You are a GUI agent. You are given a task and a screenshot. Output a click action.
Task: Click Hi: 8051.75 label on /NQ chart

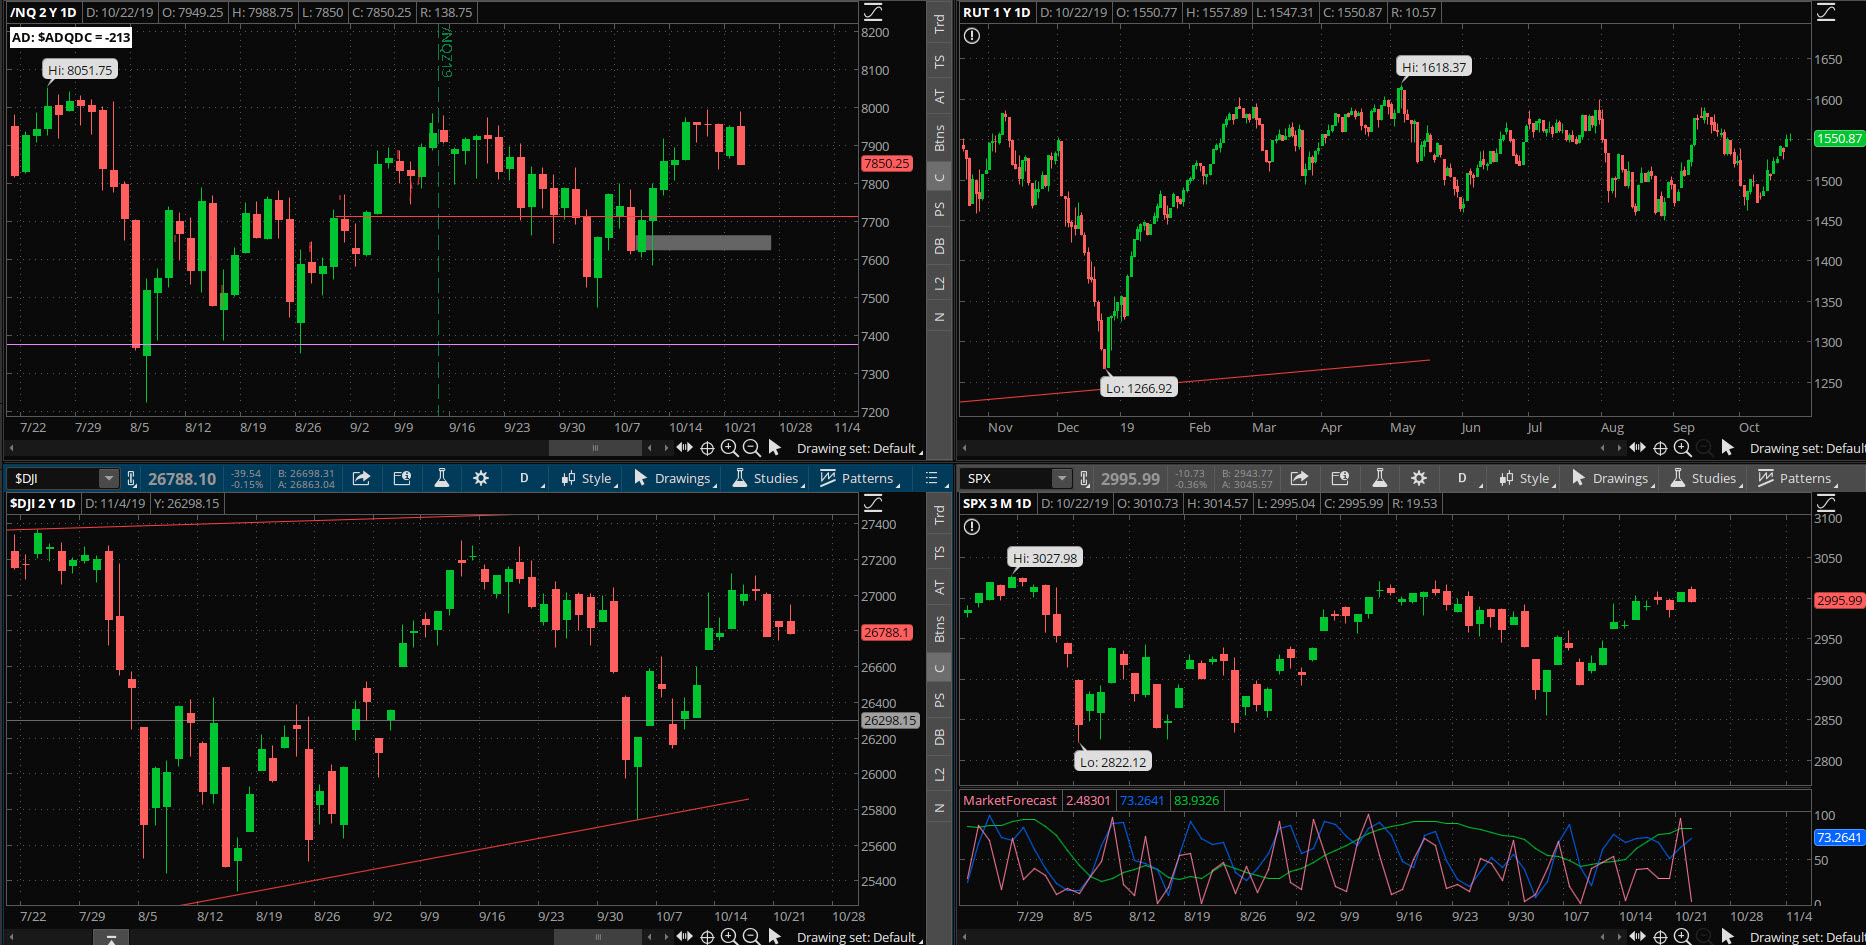point(80,70)
